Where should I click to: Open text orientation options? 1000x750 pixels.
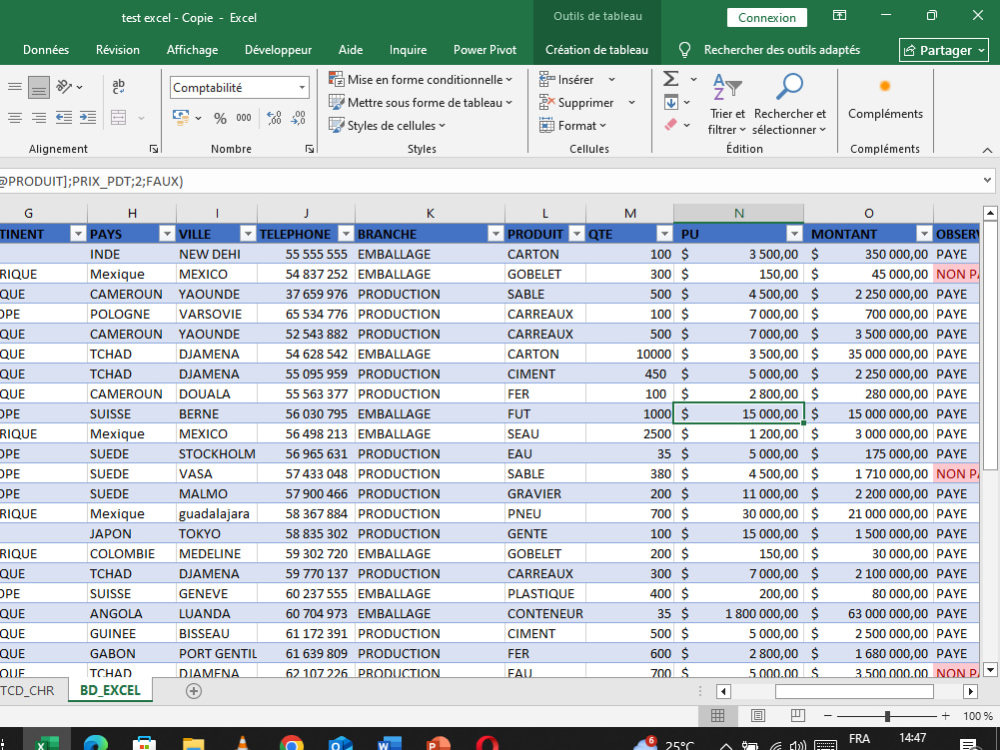(69, 87)
